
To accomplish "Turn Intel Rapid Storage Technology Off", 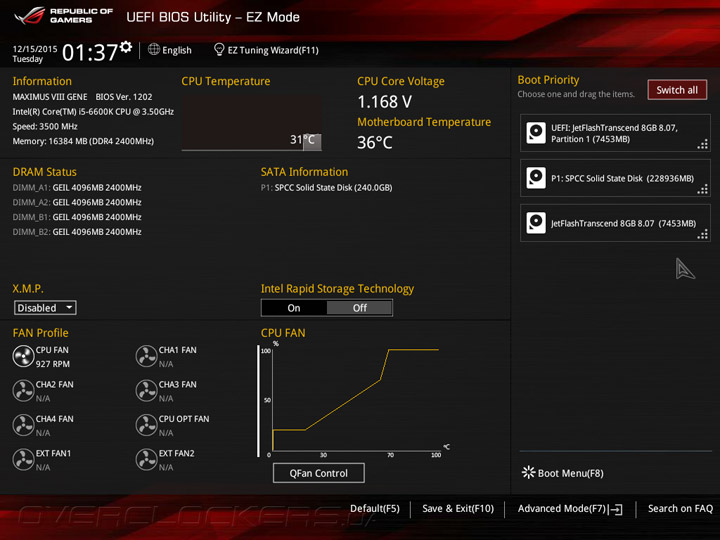I will point(360,308).
